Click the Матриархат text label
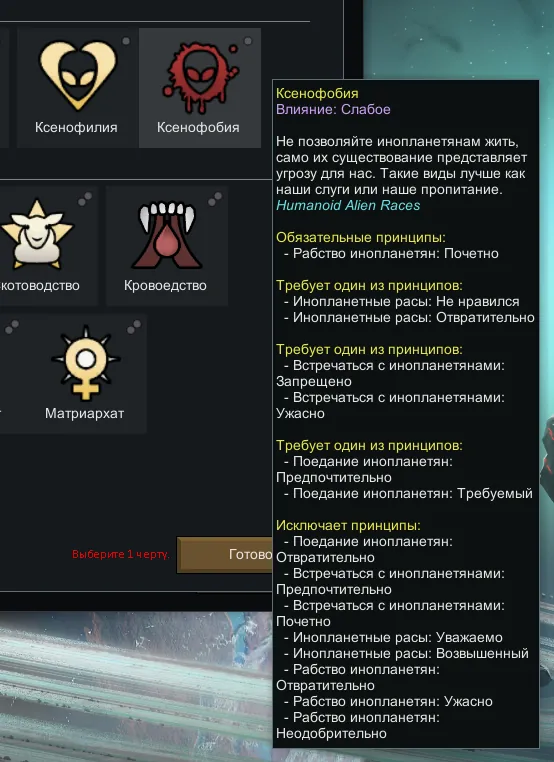The image size is (554, 762). point(85,414)
